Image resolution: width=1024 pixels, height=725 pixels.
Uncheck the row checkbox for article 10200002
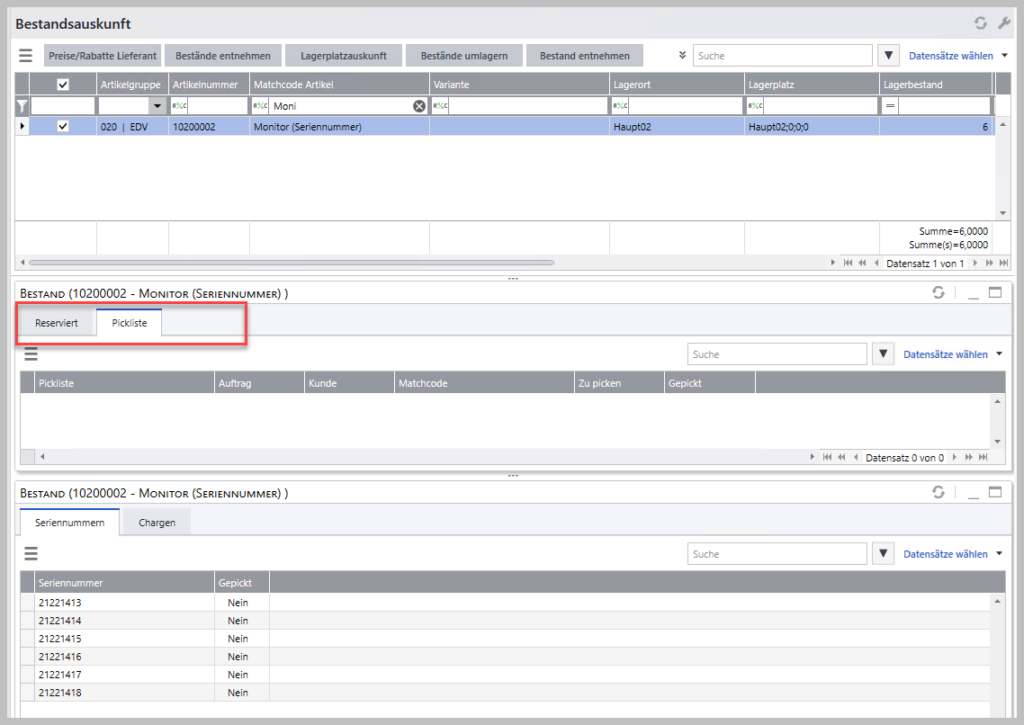[63, 127]
